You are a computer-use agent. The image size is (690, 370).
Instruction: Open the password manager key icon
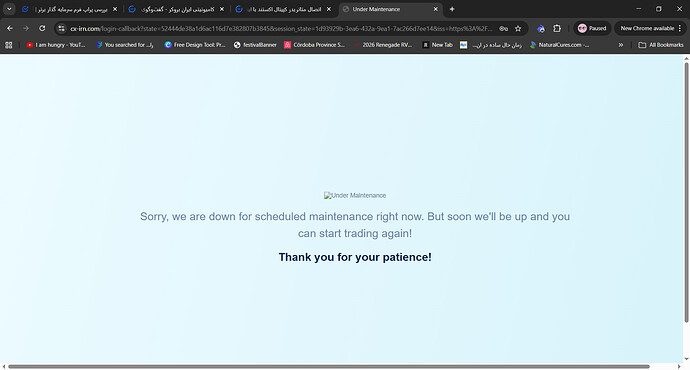[x=503, y=29]
